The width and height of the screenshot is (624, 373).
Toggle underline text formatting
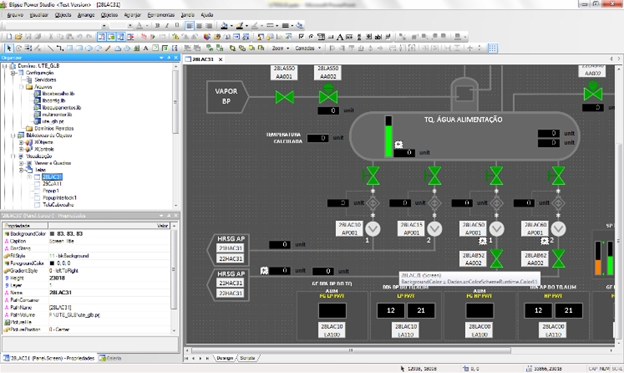click(x=177, y=25)
